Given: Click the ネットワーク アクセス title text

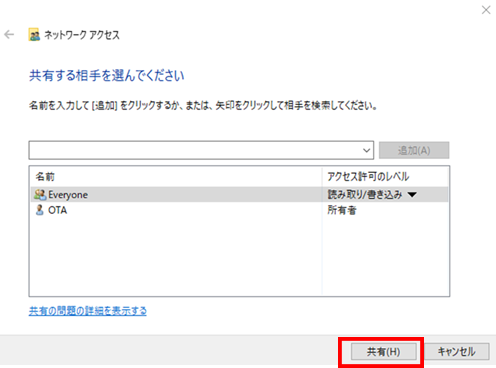Looking at the screenshot, I should (x=82, y=35).
